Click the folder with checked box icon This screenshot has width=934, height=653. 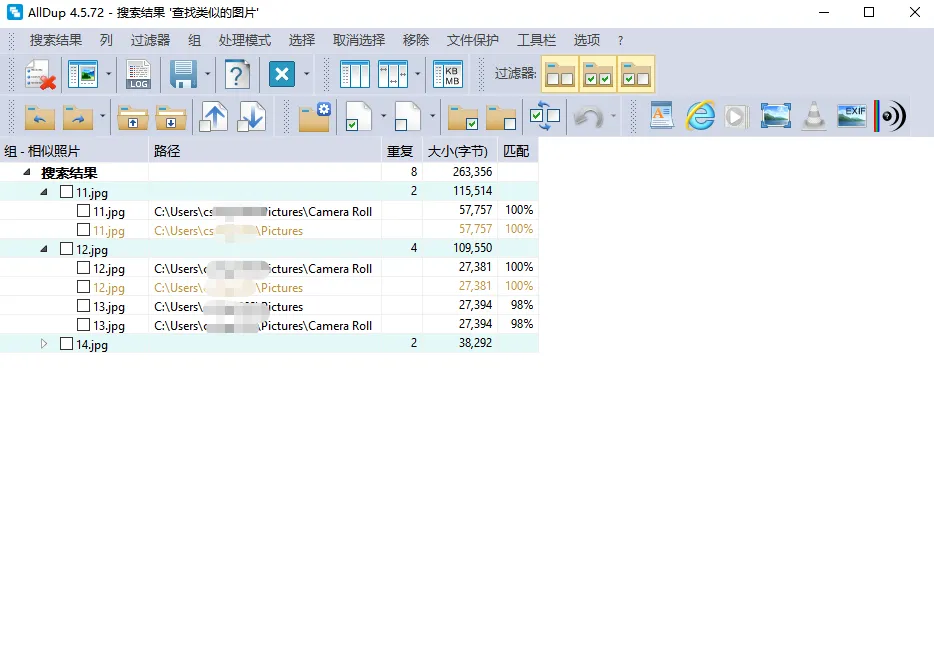coord(463,117)
